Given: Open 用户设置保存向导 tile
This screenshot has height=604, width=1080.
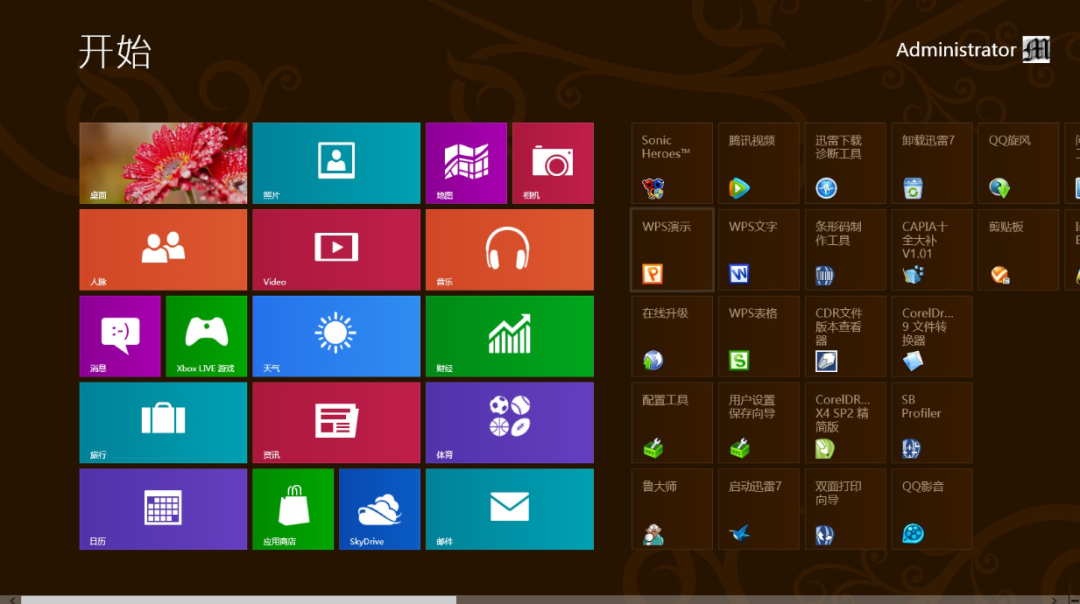Looking at the screenshot, I should click(759, 423).
